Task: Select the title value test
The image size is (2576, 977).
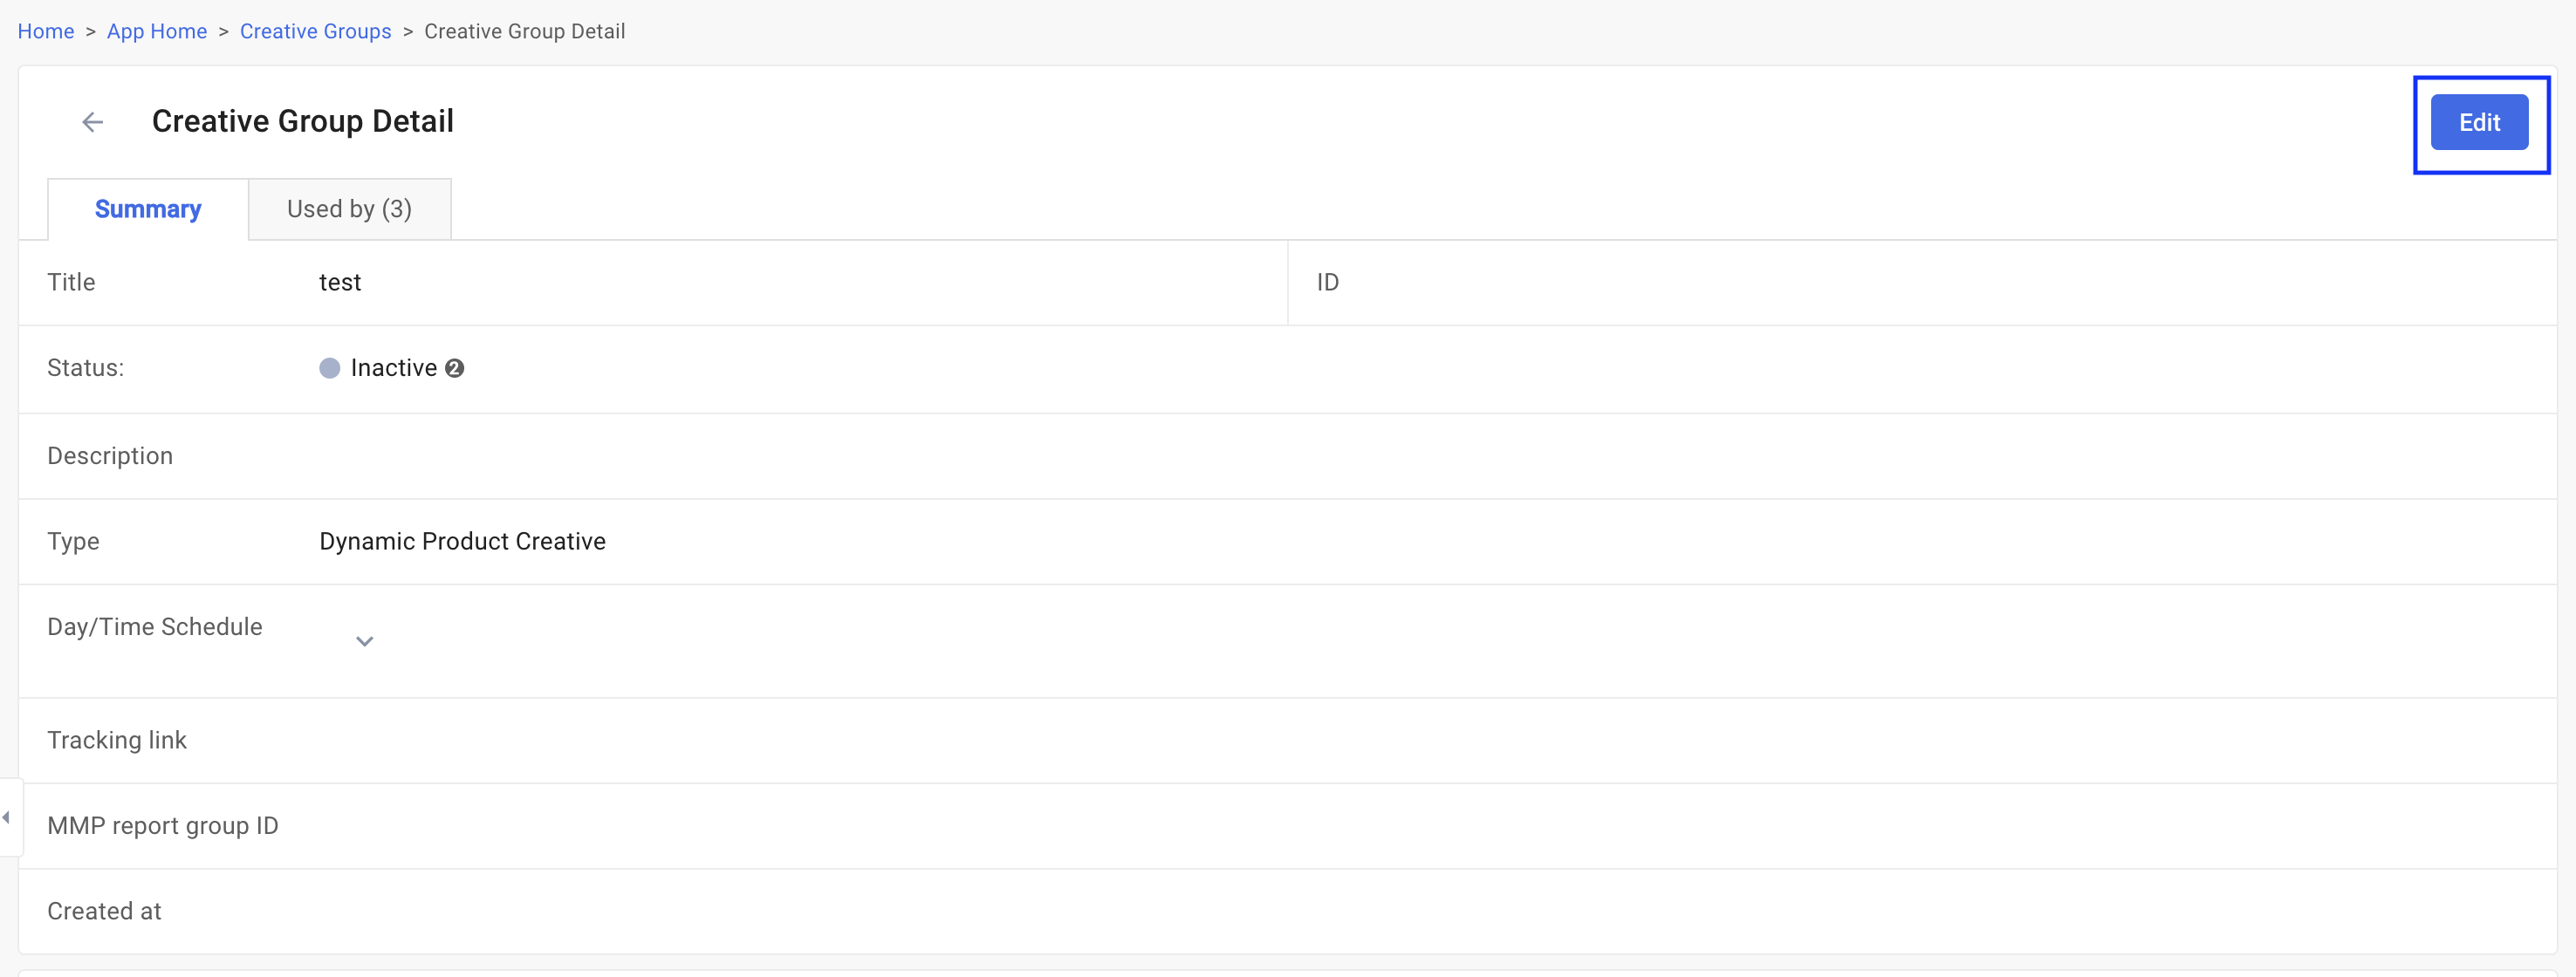Action: coord(340,282)
